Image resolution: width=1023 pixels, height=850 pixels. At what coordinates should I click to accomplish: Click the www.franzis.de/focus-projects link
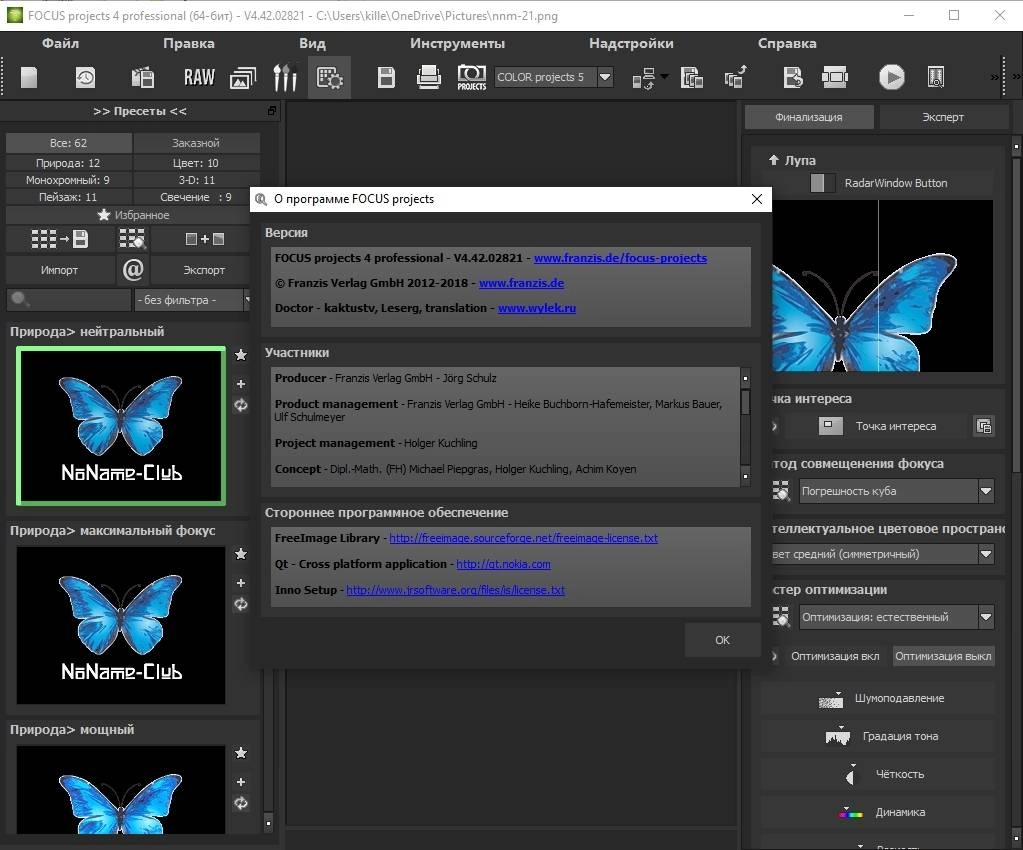click(x=620, y=258)
